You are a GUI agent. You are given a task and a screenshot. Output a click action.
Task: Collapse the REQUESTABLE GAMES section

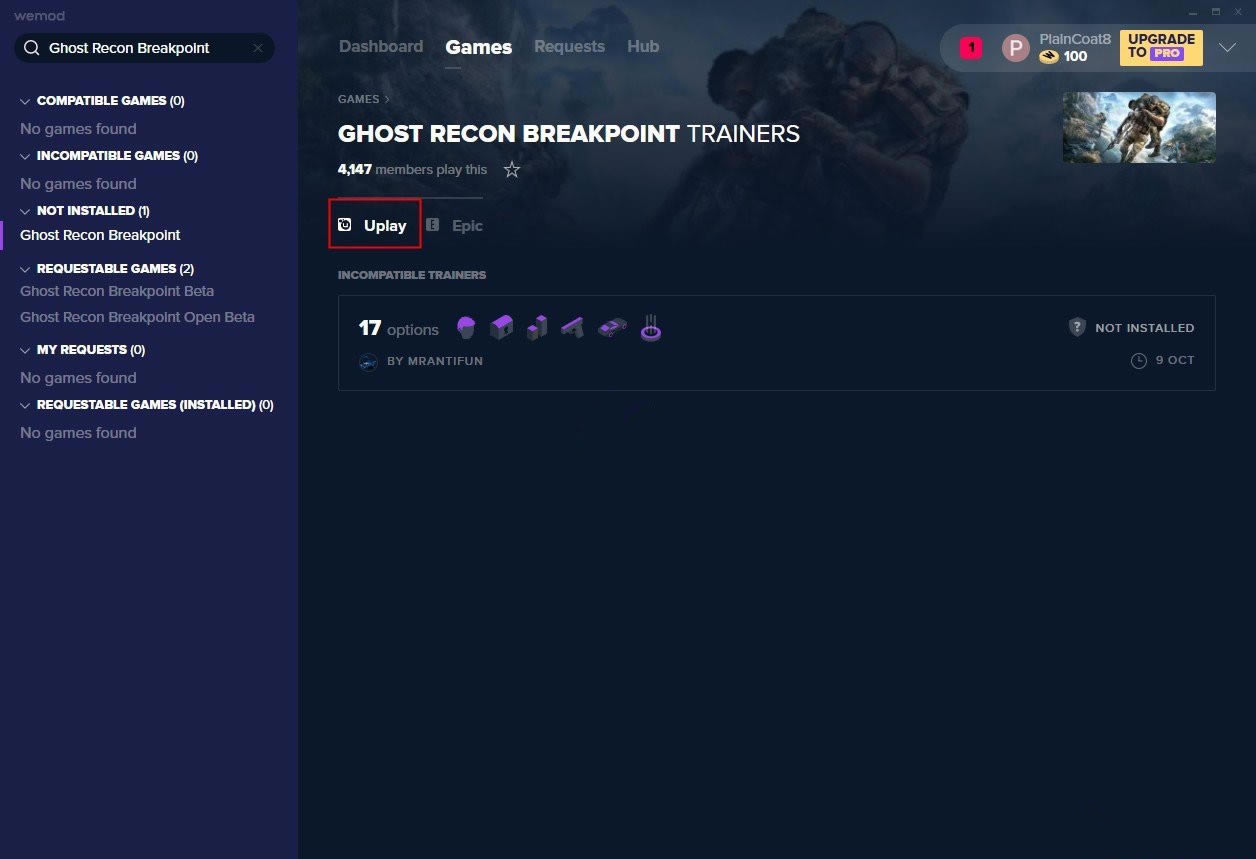[x=24, y=268]
